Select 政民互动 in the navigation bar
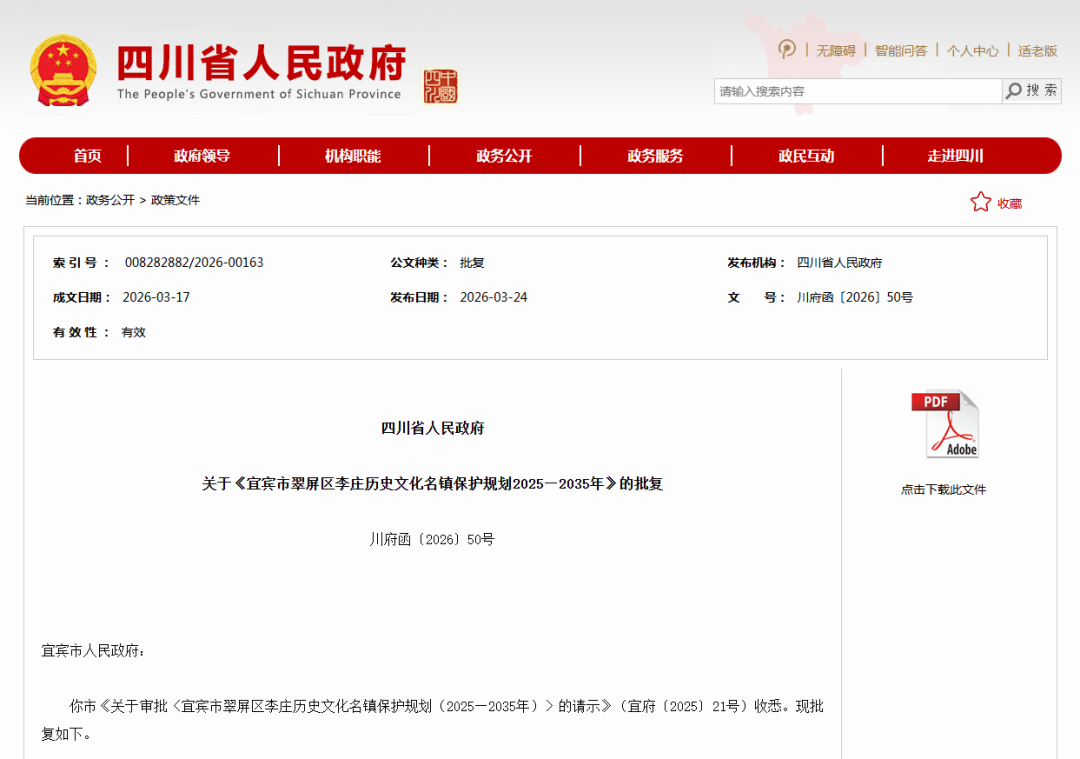The height and width of the screenshot is (759, 1080). coord(806,156)
